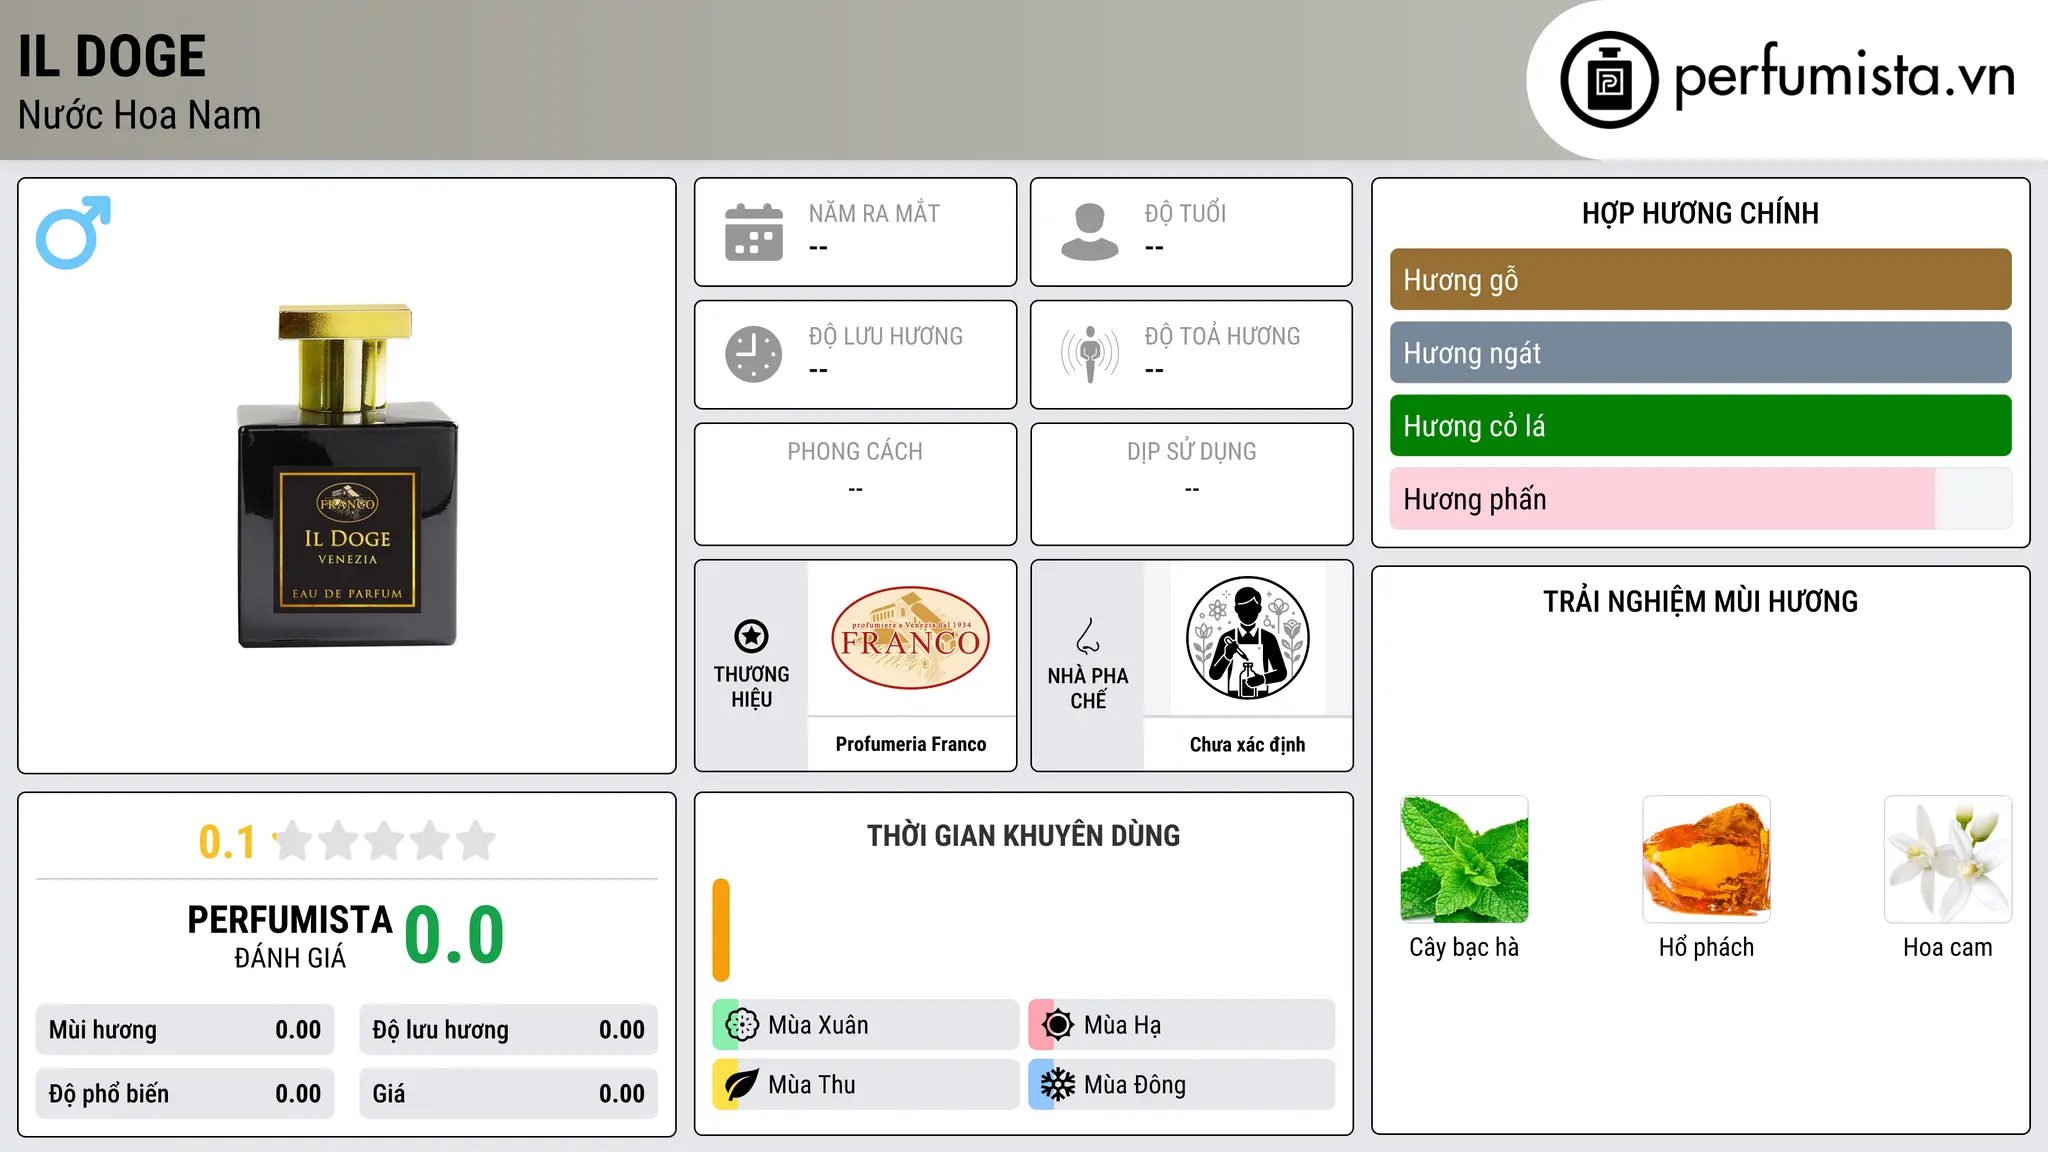
Task: Select the Mùa Hạ season button
Action: pyautogui.click(x=1181, y=1025)
